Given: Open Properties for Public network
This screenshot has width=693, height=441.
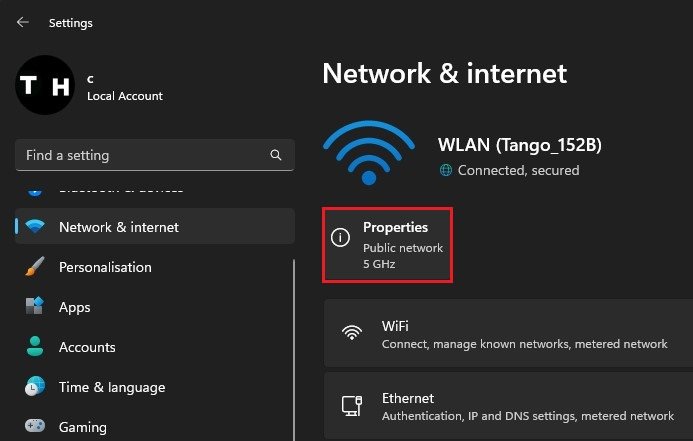Looking at the screenshot, I should pos(387,245).
